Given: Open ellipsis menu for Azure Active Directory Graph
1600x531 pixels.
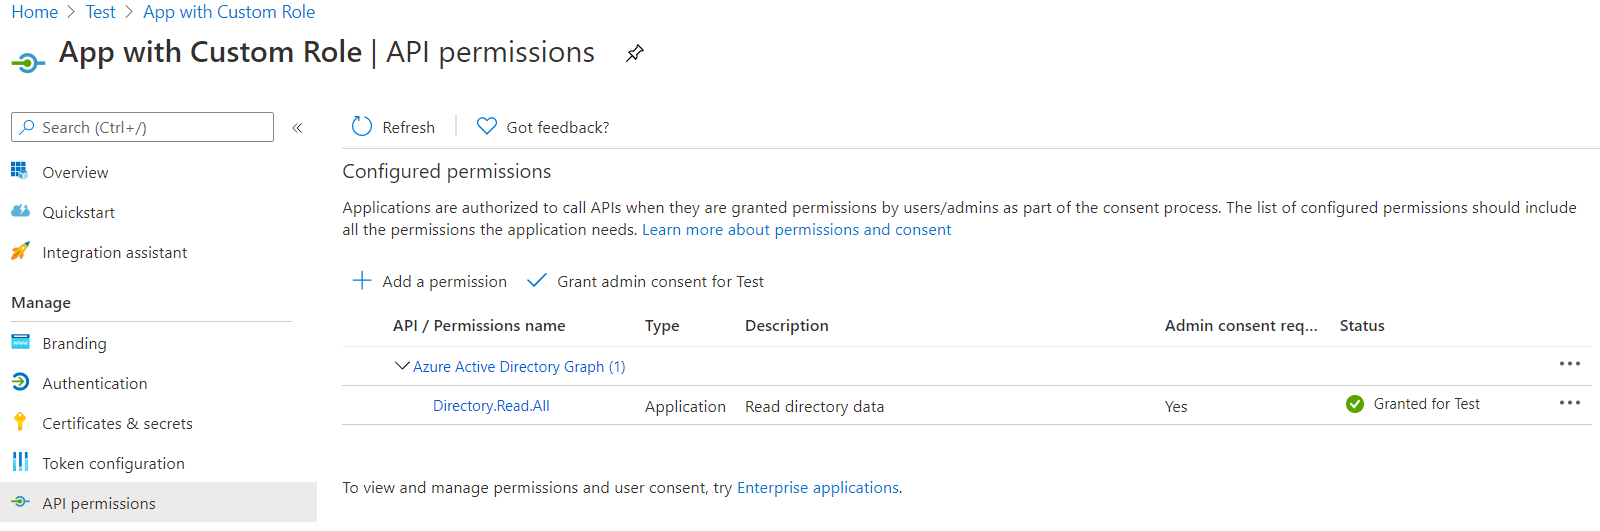Looking at the screenshot, I should 1569,364.
